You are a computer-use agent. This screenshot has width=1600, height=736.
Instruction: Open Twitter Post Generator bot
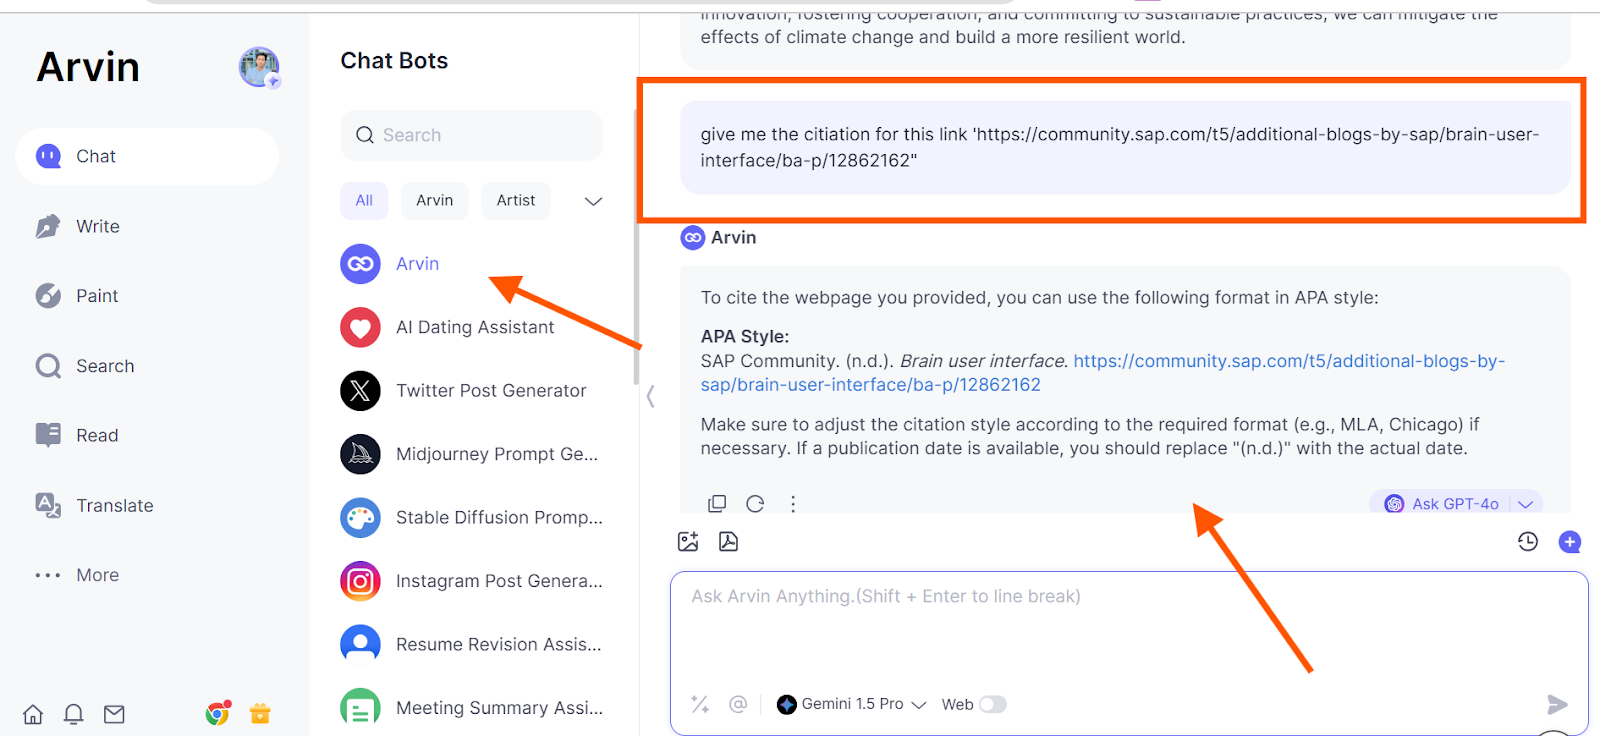click(x=471, y=390)
